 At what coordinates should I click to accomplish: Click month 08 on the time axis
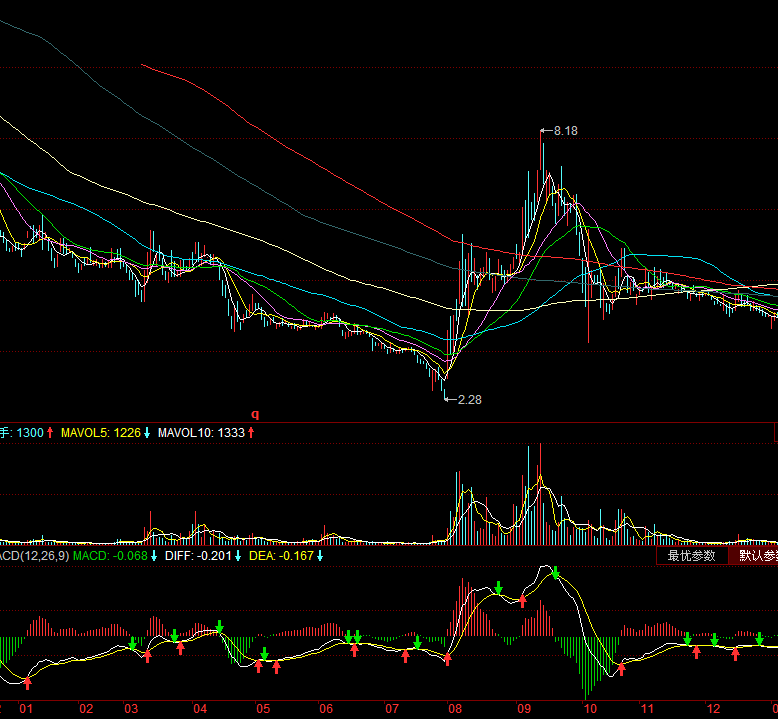click(x=456, y=709)
